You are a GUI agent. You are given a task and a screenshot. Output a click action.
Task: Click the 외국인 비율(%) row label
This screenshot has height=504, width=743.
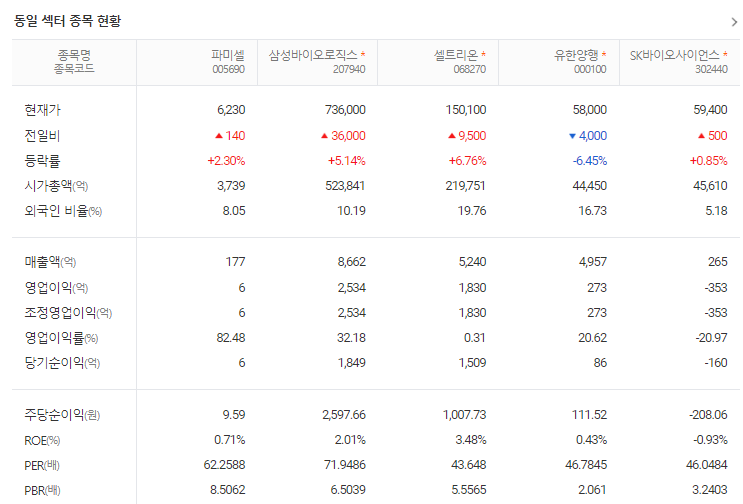tap(63, 211)
